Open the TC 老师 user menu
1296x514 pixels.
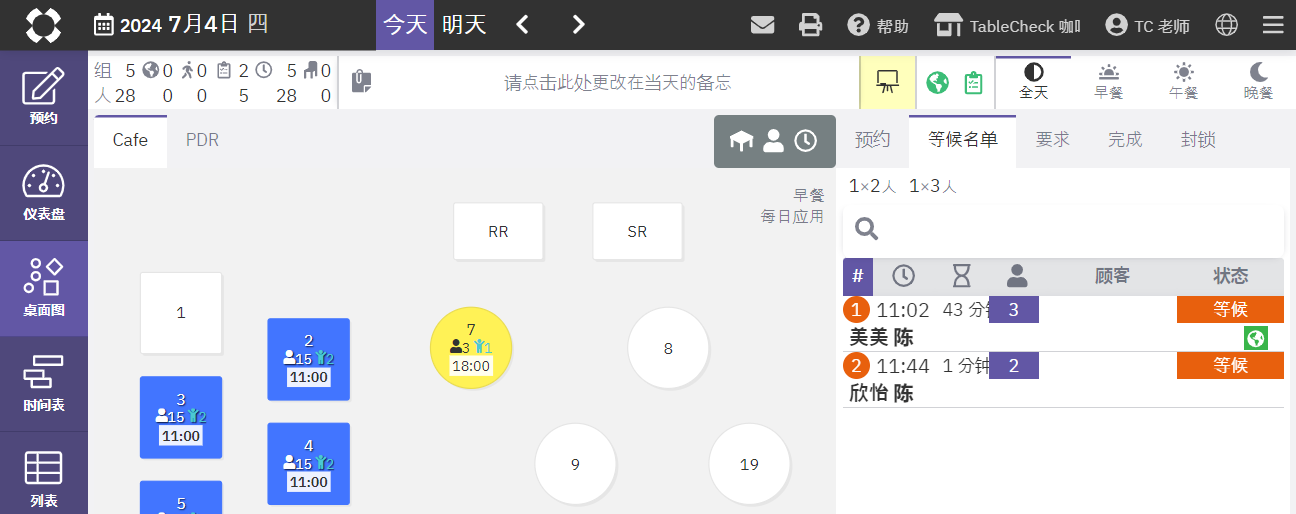pos(1148,26)
